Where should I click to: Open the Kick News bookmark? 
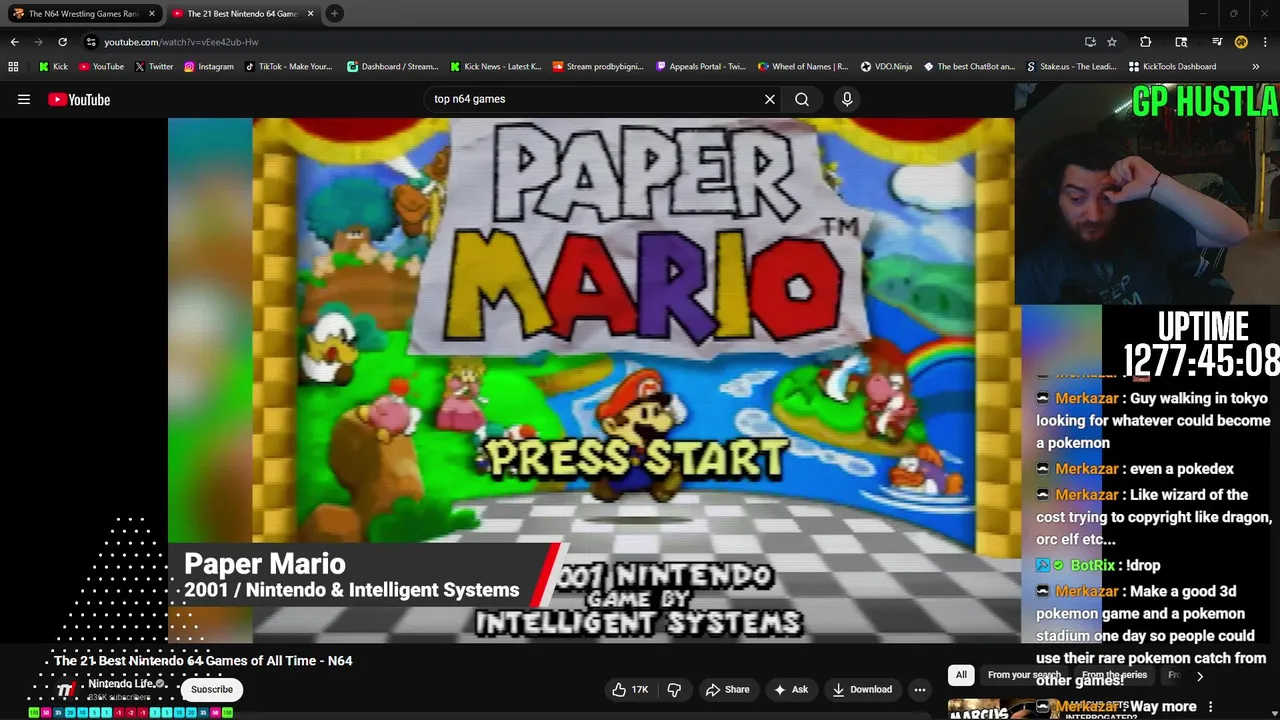[495, 67]
